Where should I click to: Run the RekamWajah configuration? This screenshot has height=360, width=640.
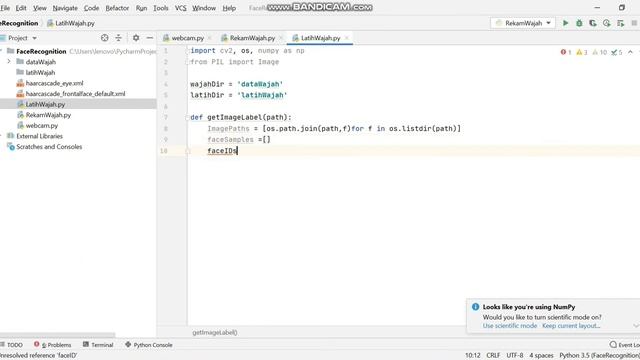coord(565,23)
